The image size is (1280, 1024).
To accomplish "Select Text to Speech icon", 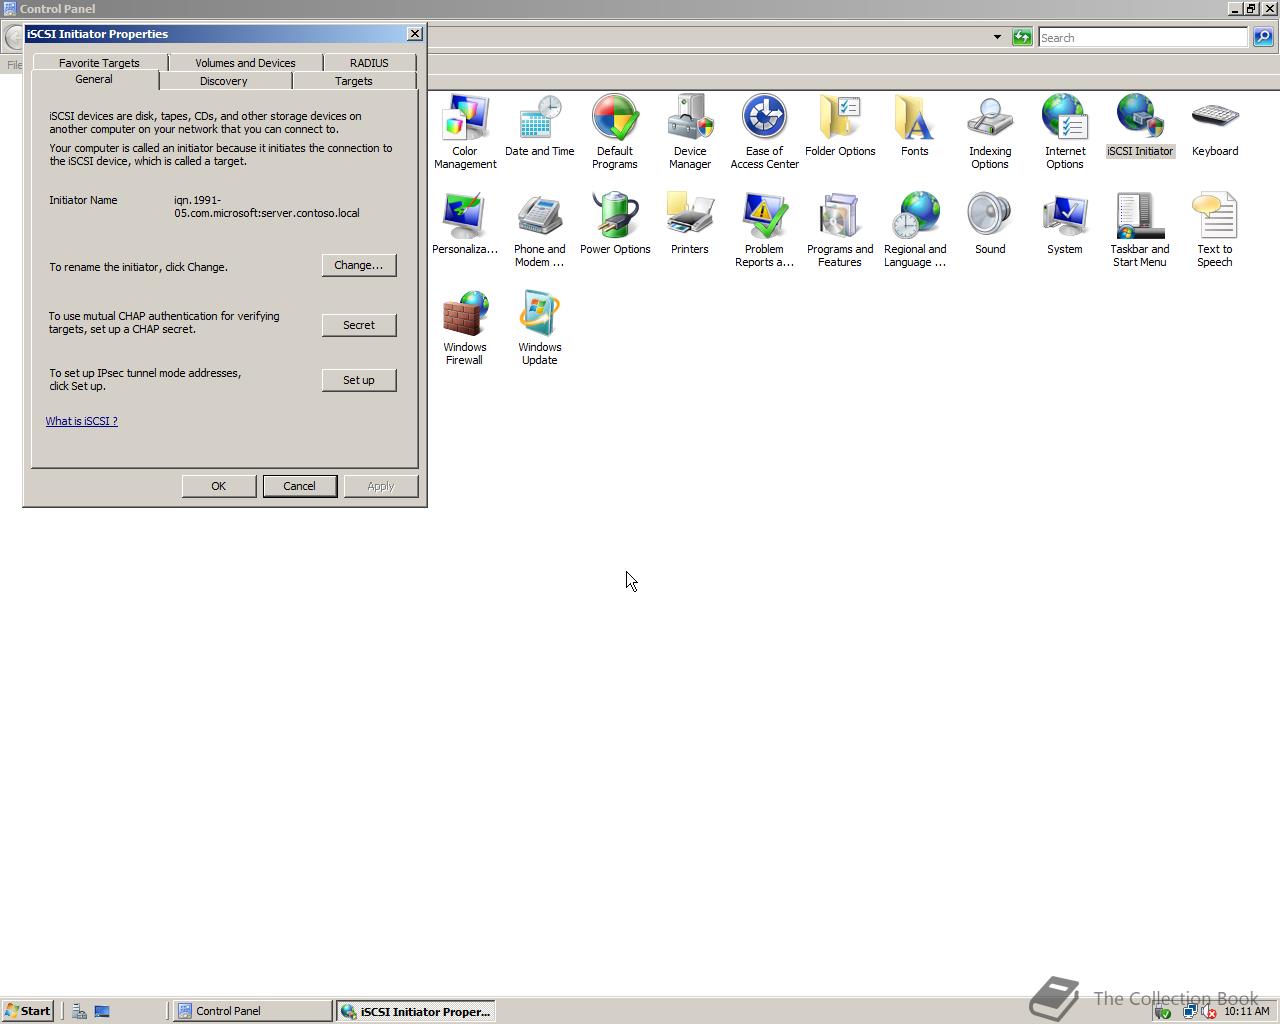I will (1215, 230).
